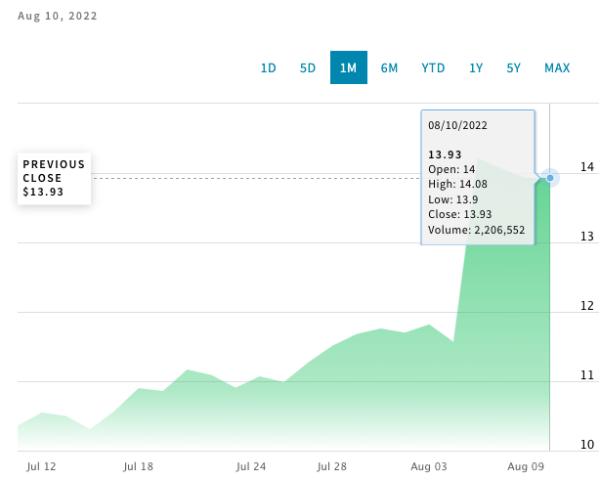Click the Jul 12 axis label
The image size is (600, 480).
(x=41, y=467)
